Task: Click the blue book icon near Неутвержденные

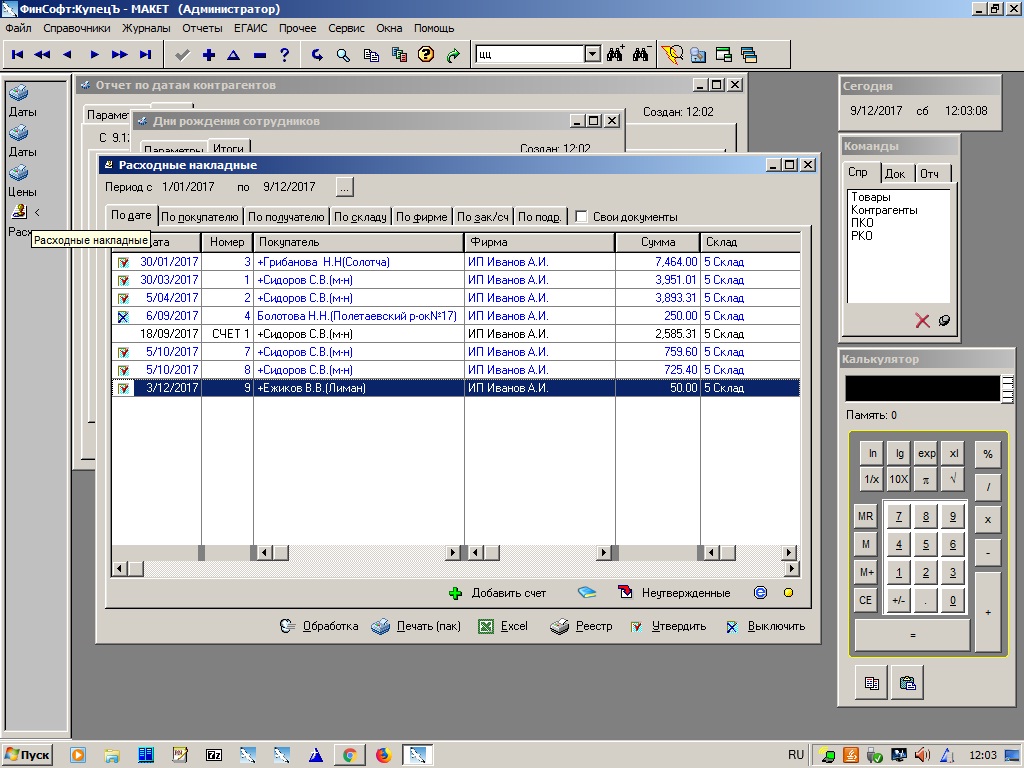Action: (x=587, y=593)
